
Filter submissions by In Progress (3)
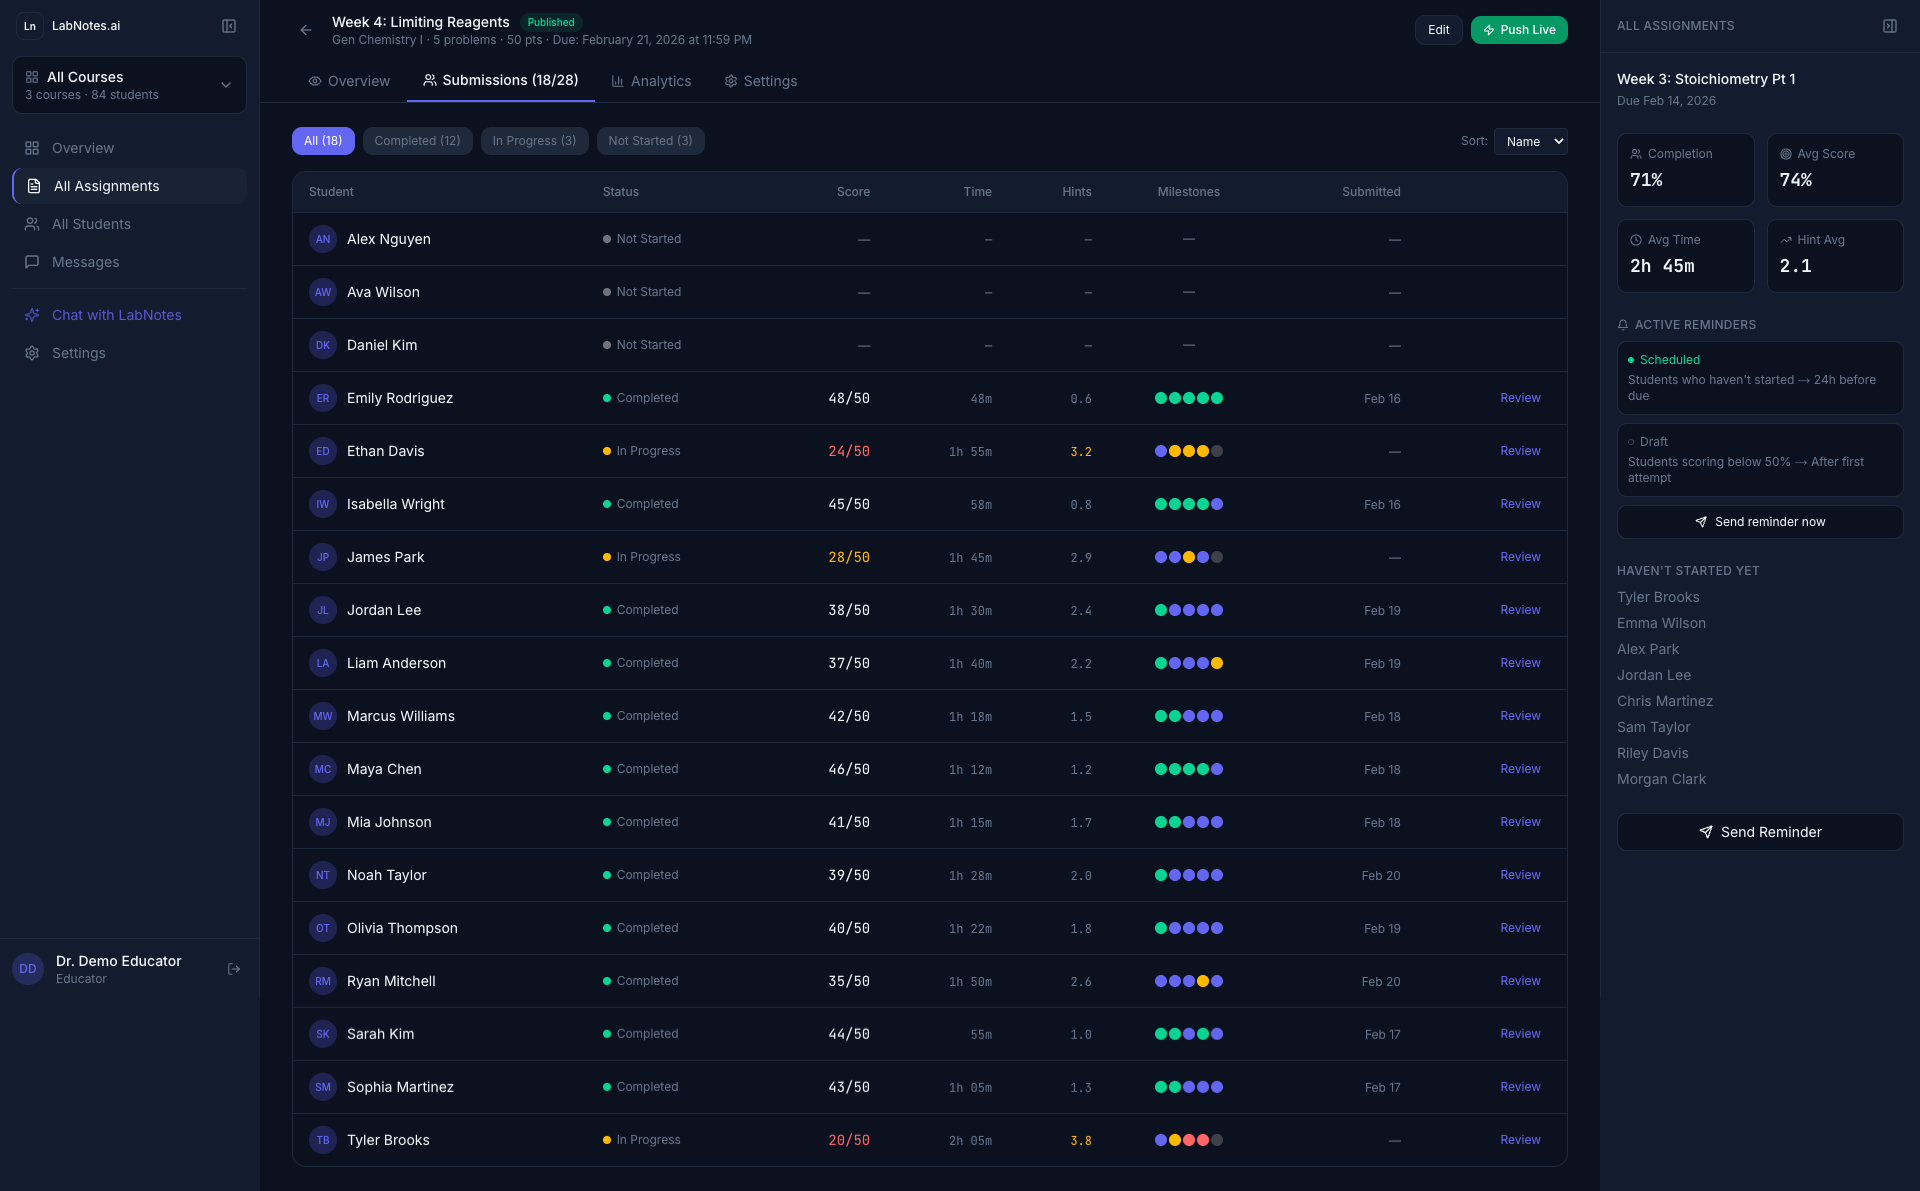[534, 141]
